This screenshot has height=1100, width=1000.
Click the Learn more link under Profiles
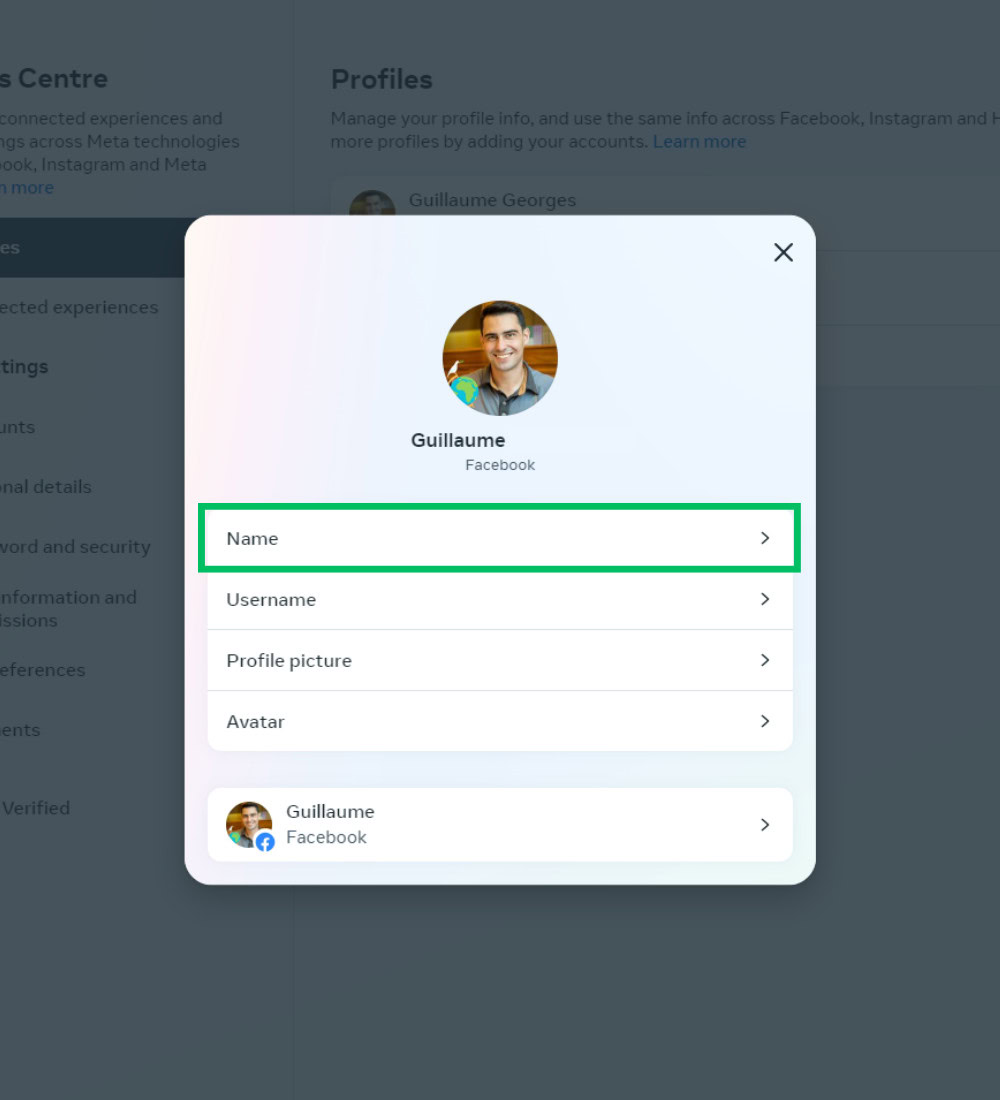tap(699, 141)
